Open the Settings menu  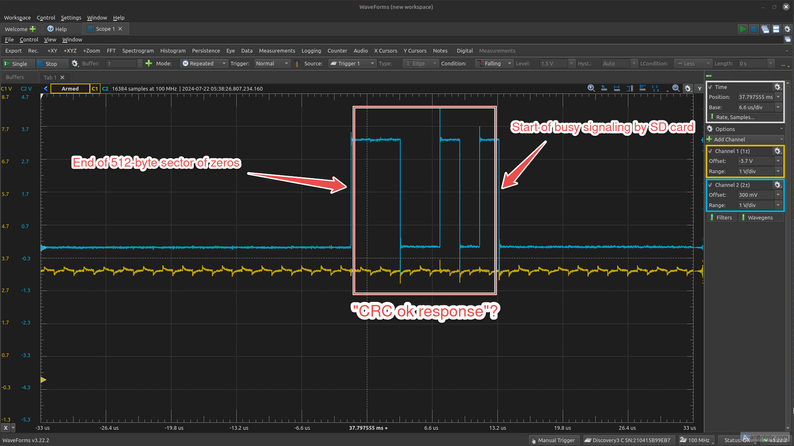pyautogui.click(x=71, y=18)
